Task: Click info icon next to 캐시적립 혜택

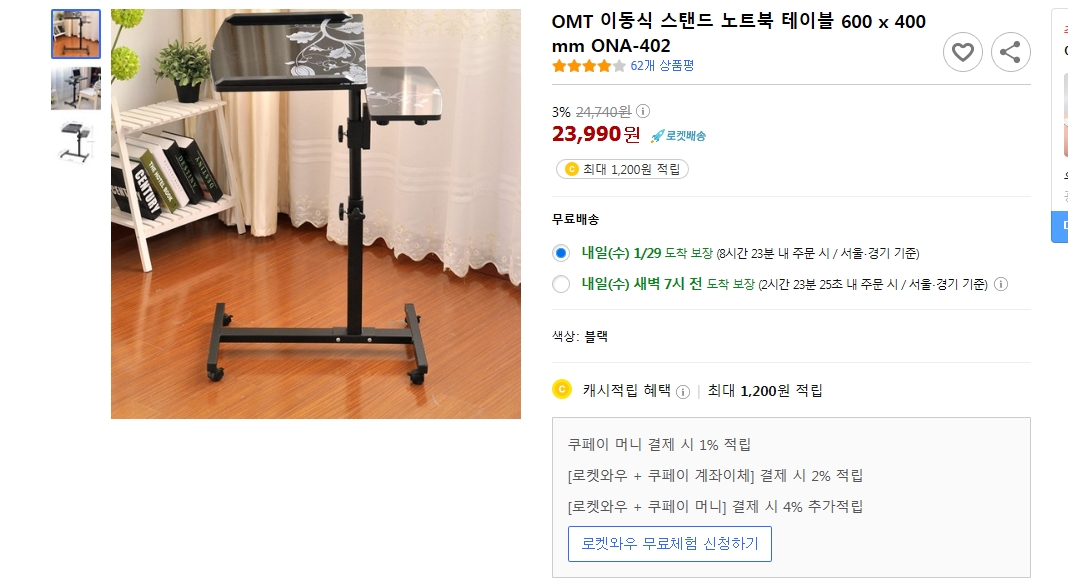Action: click(x=683, y=391)
